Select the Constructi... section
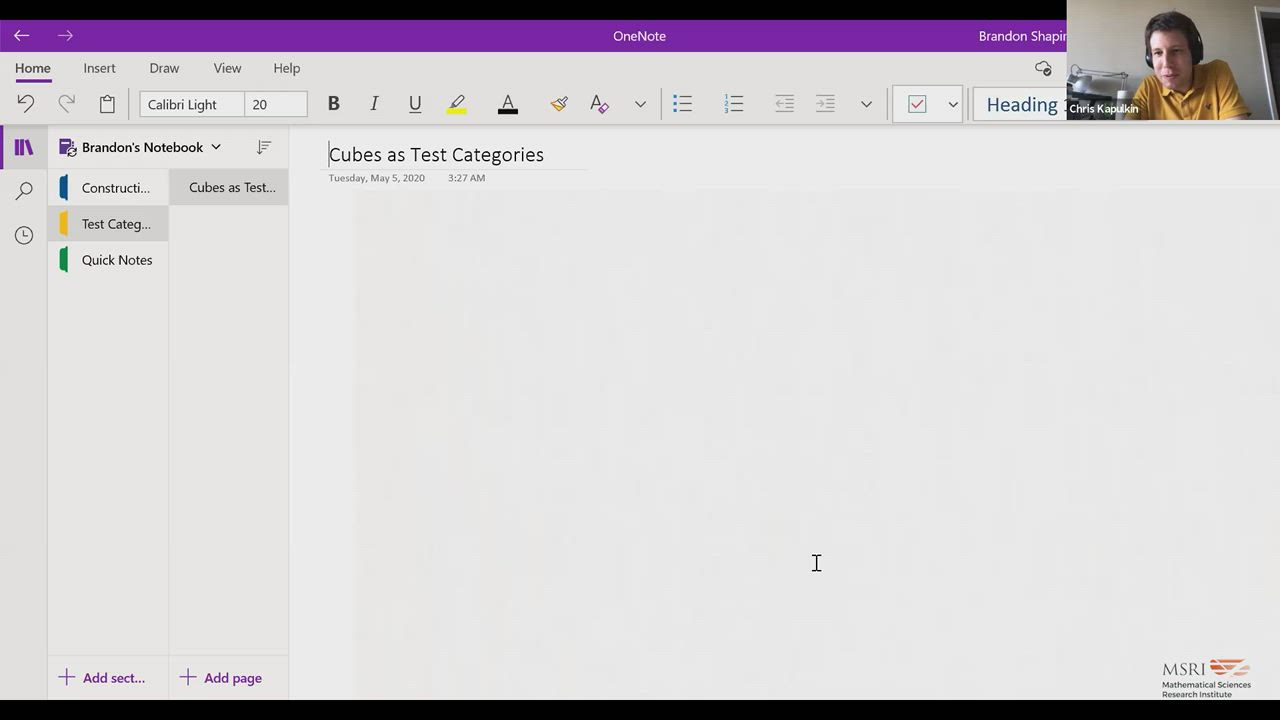 [108, 188]
